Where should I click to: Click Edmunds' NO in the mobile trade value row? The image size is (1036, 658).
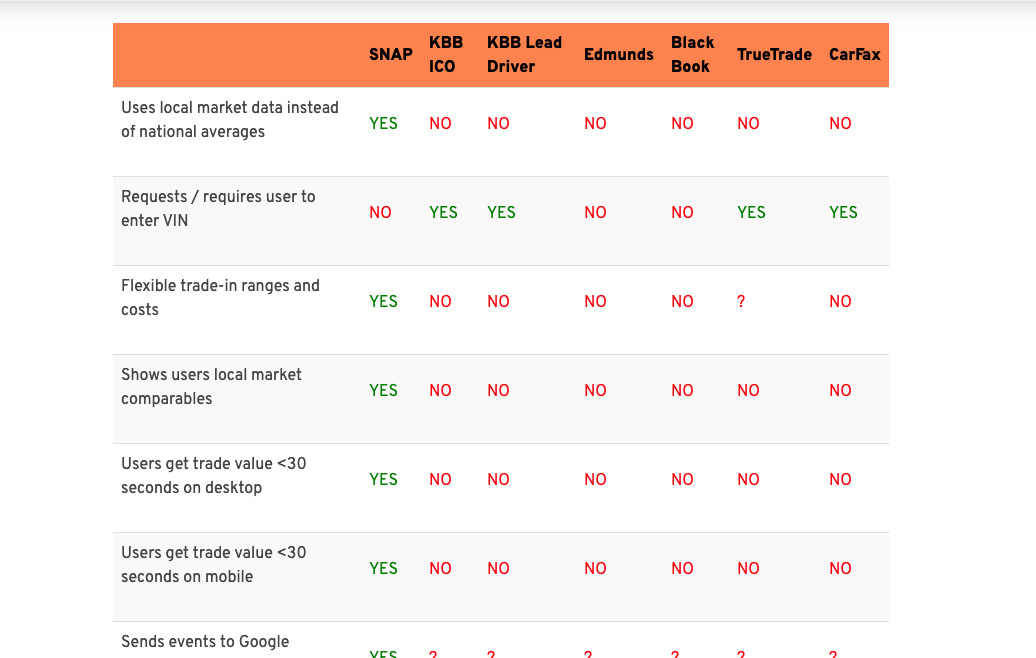tap(595, 568)
